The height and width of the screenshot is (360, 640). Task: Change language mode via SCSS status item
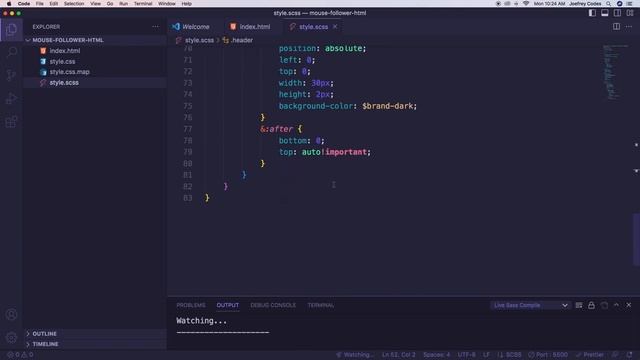[509, 355]
